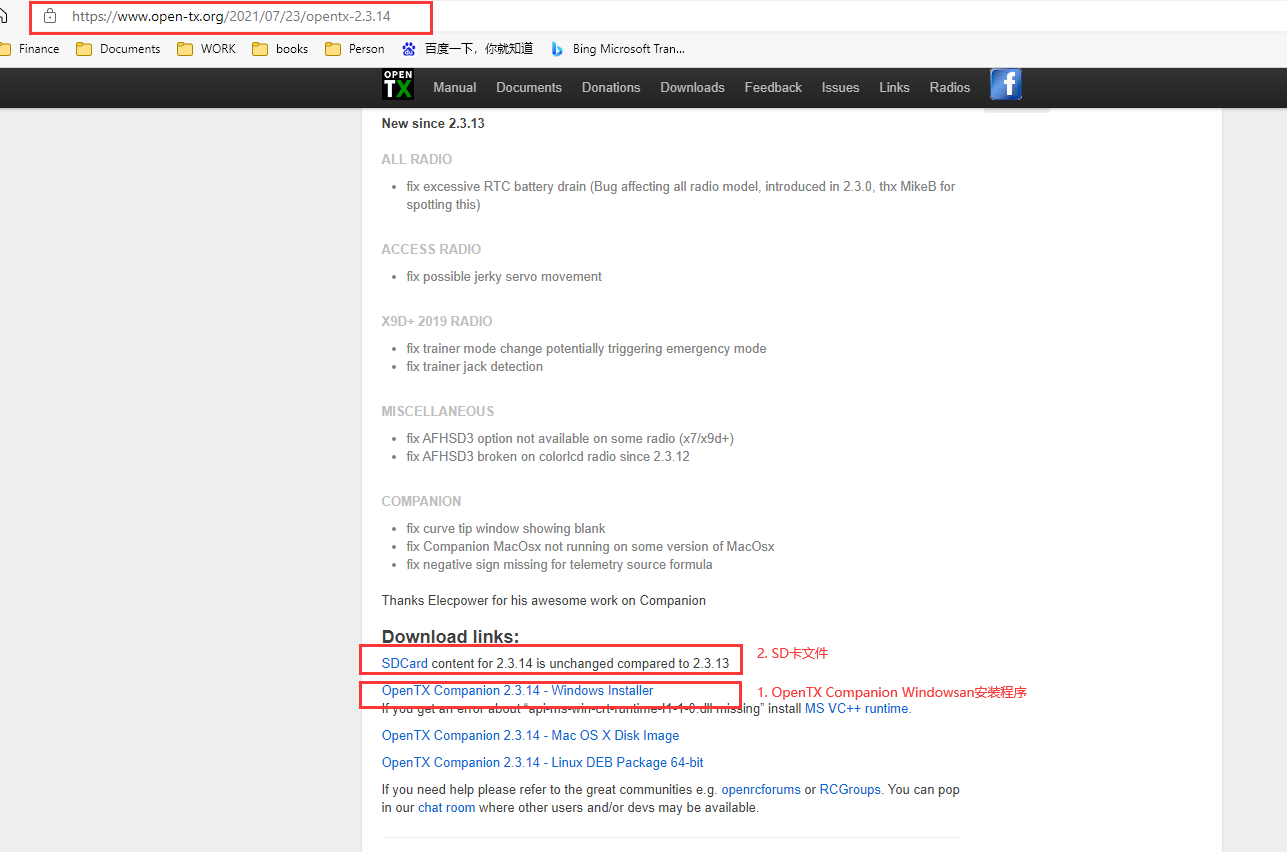
Task: Click 'fix excessive RTC battery drain' bullet
Action: 681,195
